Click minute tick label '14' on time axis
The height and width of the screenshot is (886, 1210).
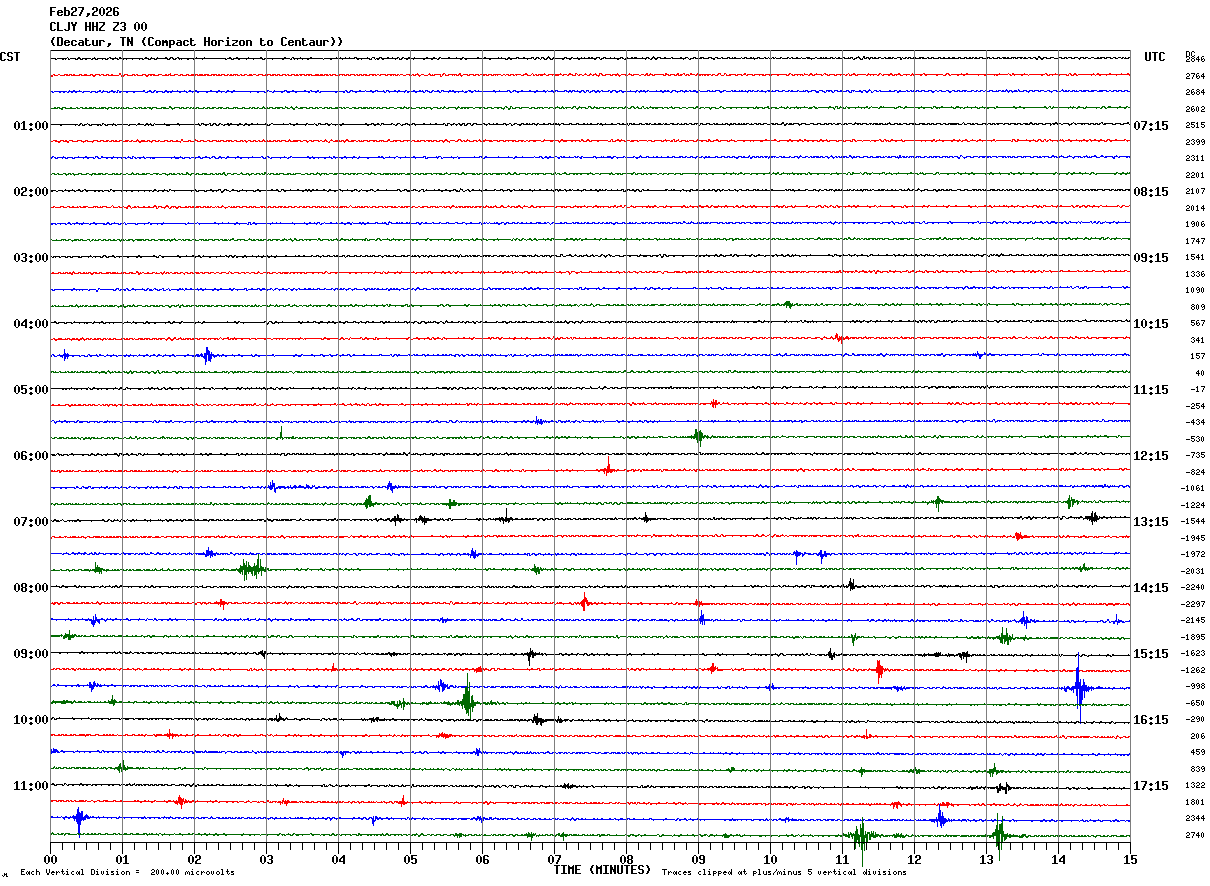pyautogui.click(x=1058, y=859)
